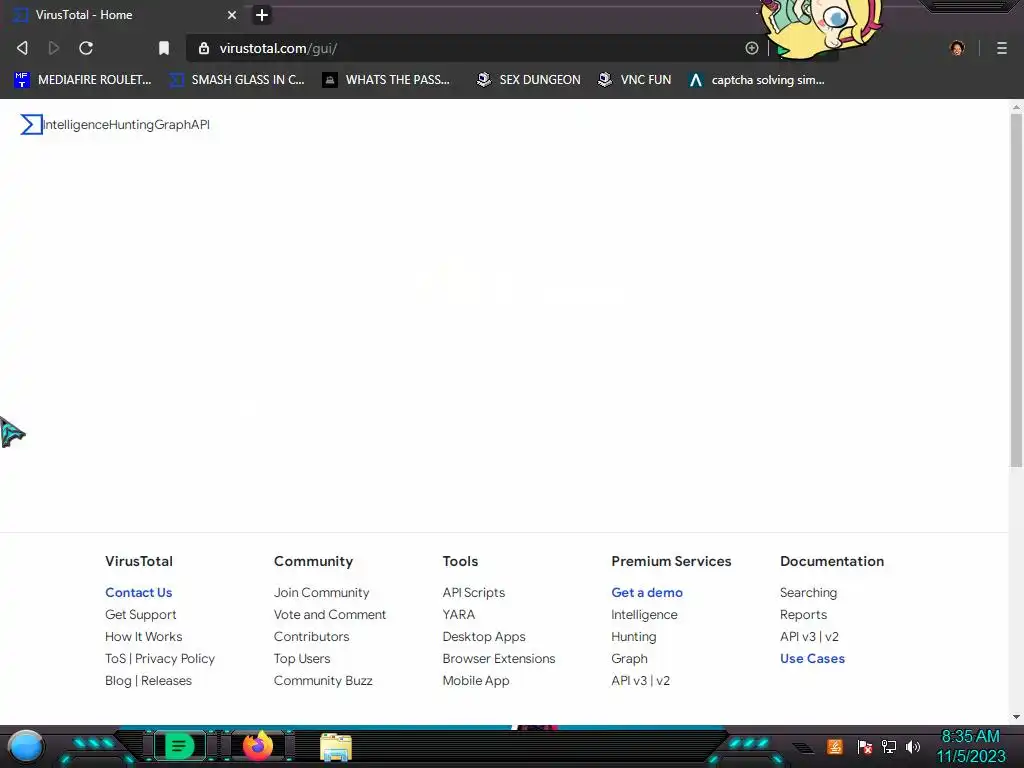Open the VNC FUN bookmark
1024x768 pixels.
tap(635, 80)
